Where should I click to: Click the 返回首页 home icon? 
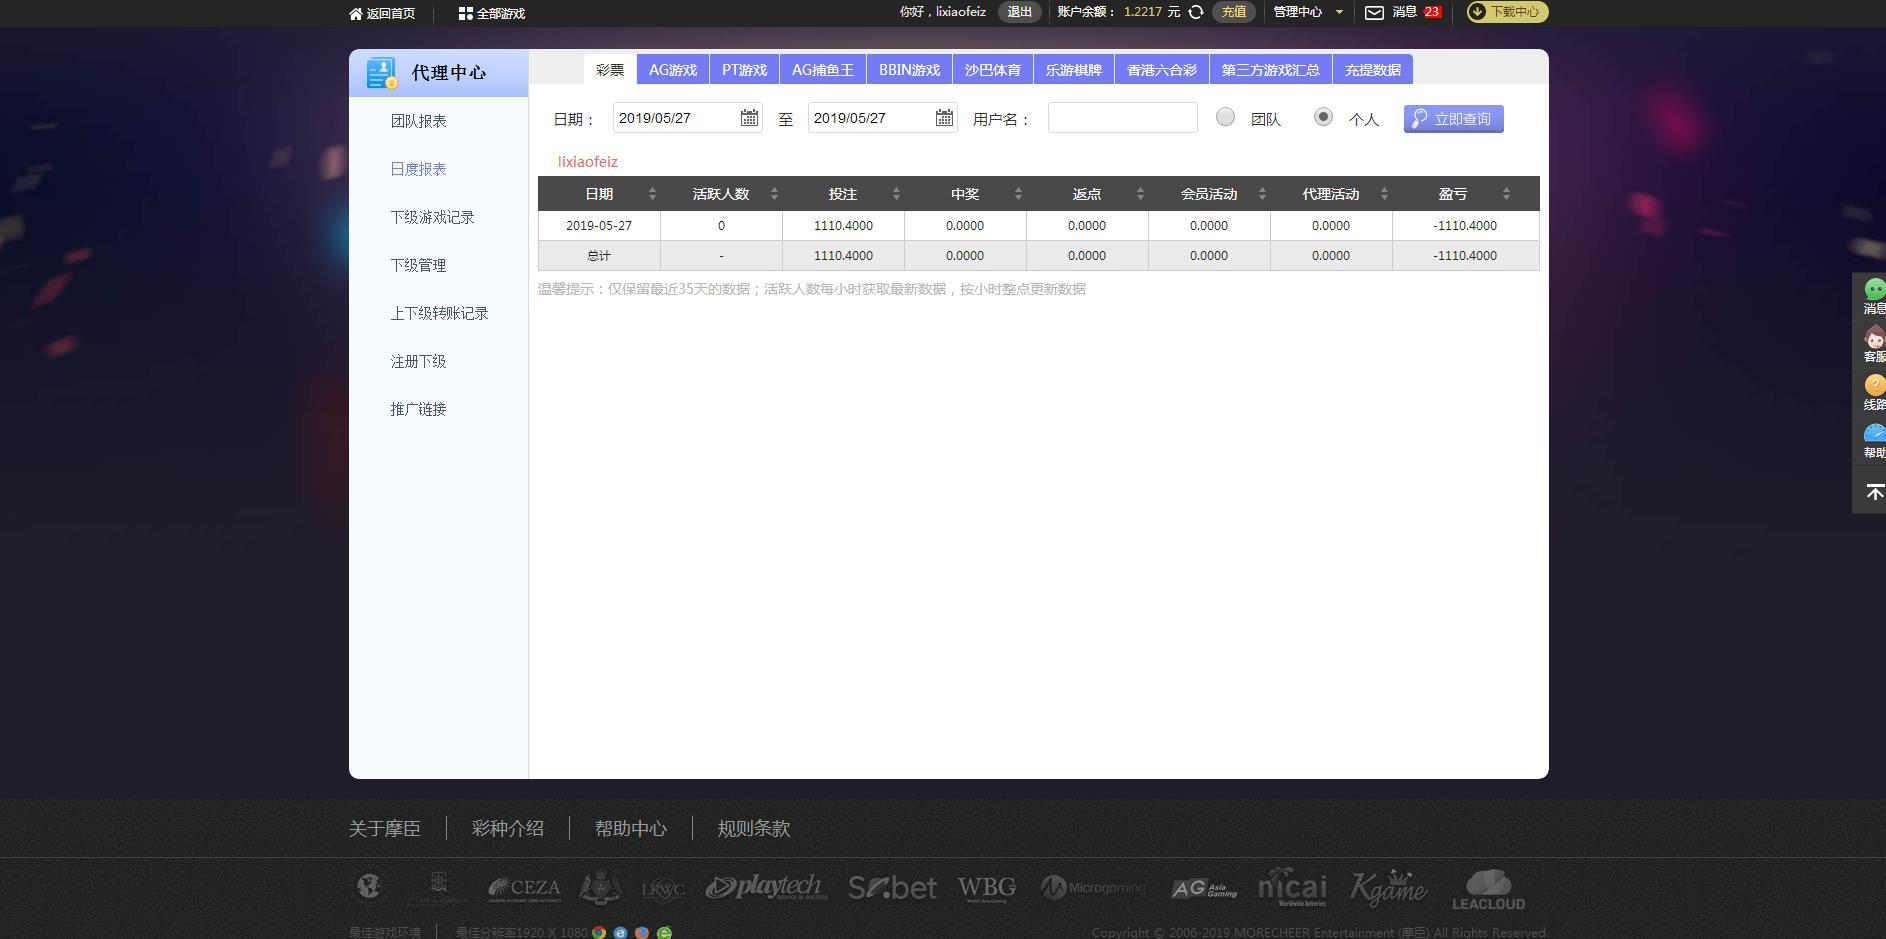356,13
